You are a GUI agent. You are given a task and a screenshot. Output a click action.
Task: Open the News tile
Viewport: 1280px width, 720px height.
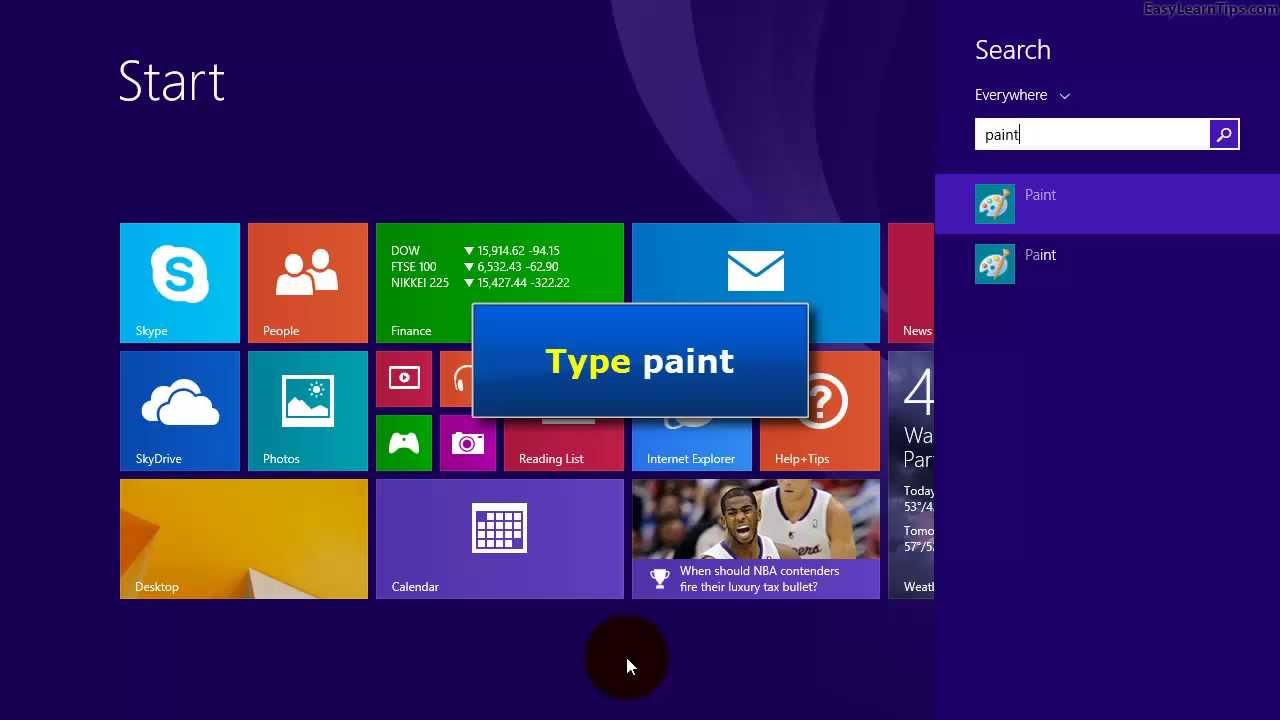(x=911, y=283)
